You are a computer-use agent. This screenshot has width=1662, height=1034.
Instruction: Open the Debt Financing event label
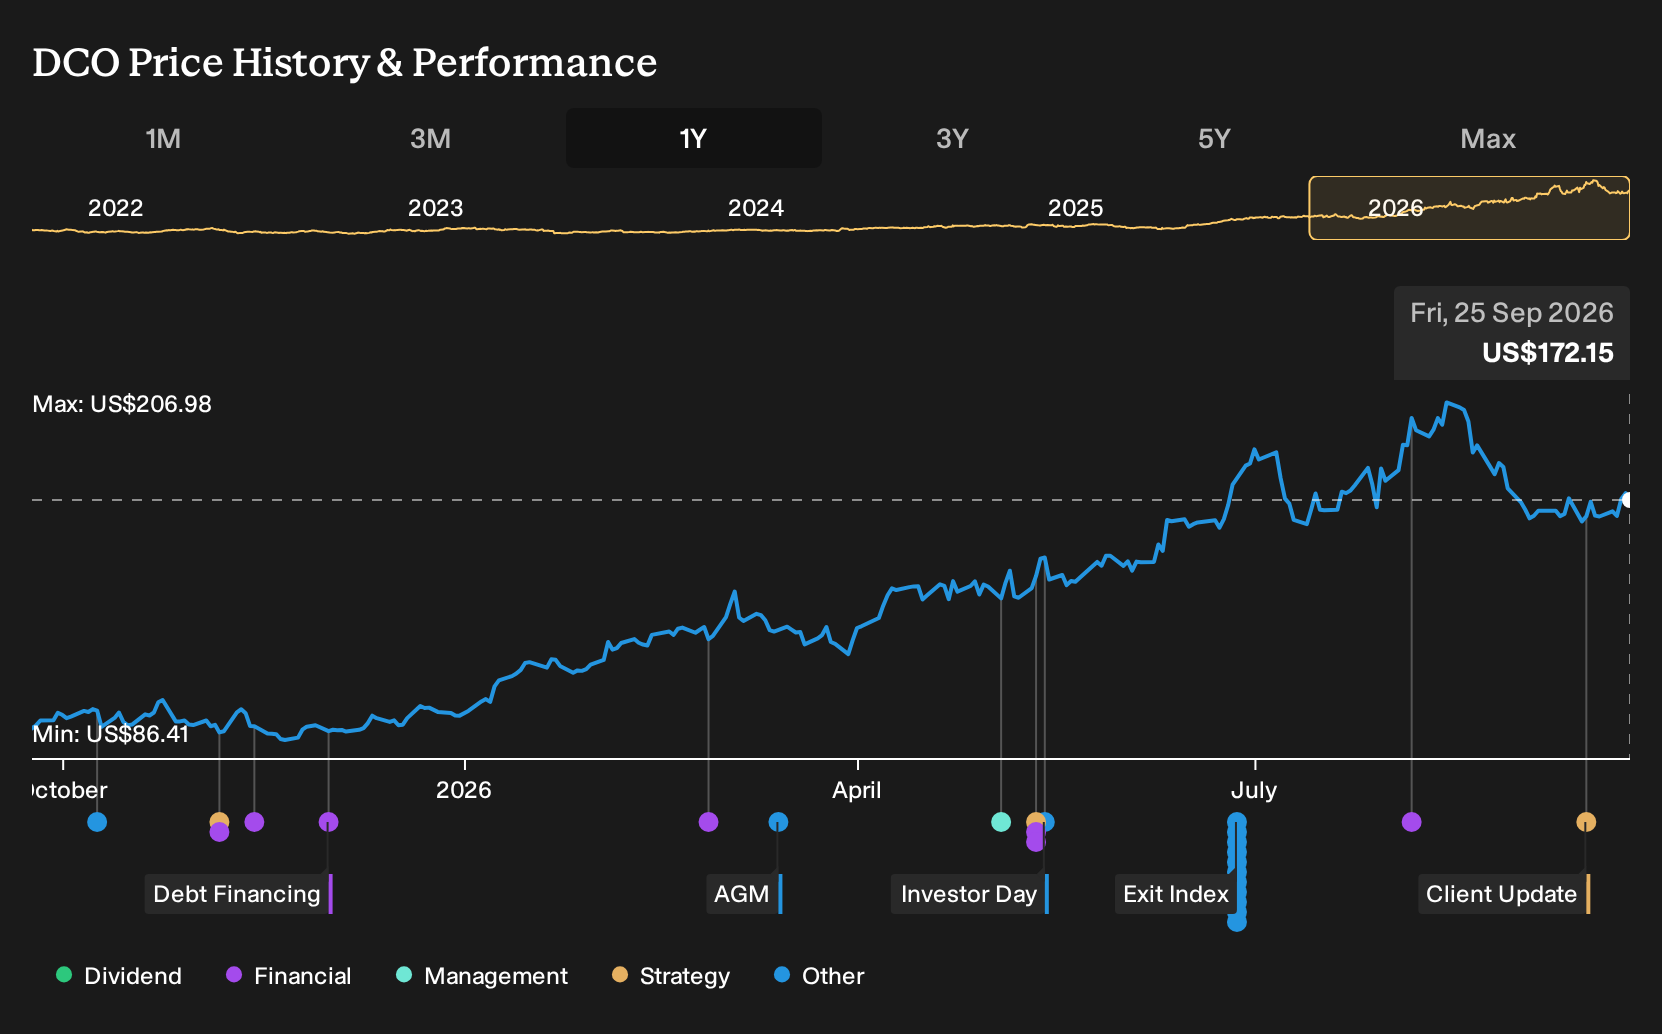pyautogui.click(x=239, y=894)
